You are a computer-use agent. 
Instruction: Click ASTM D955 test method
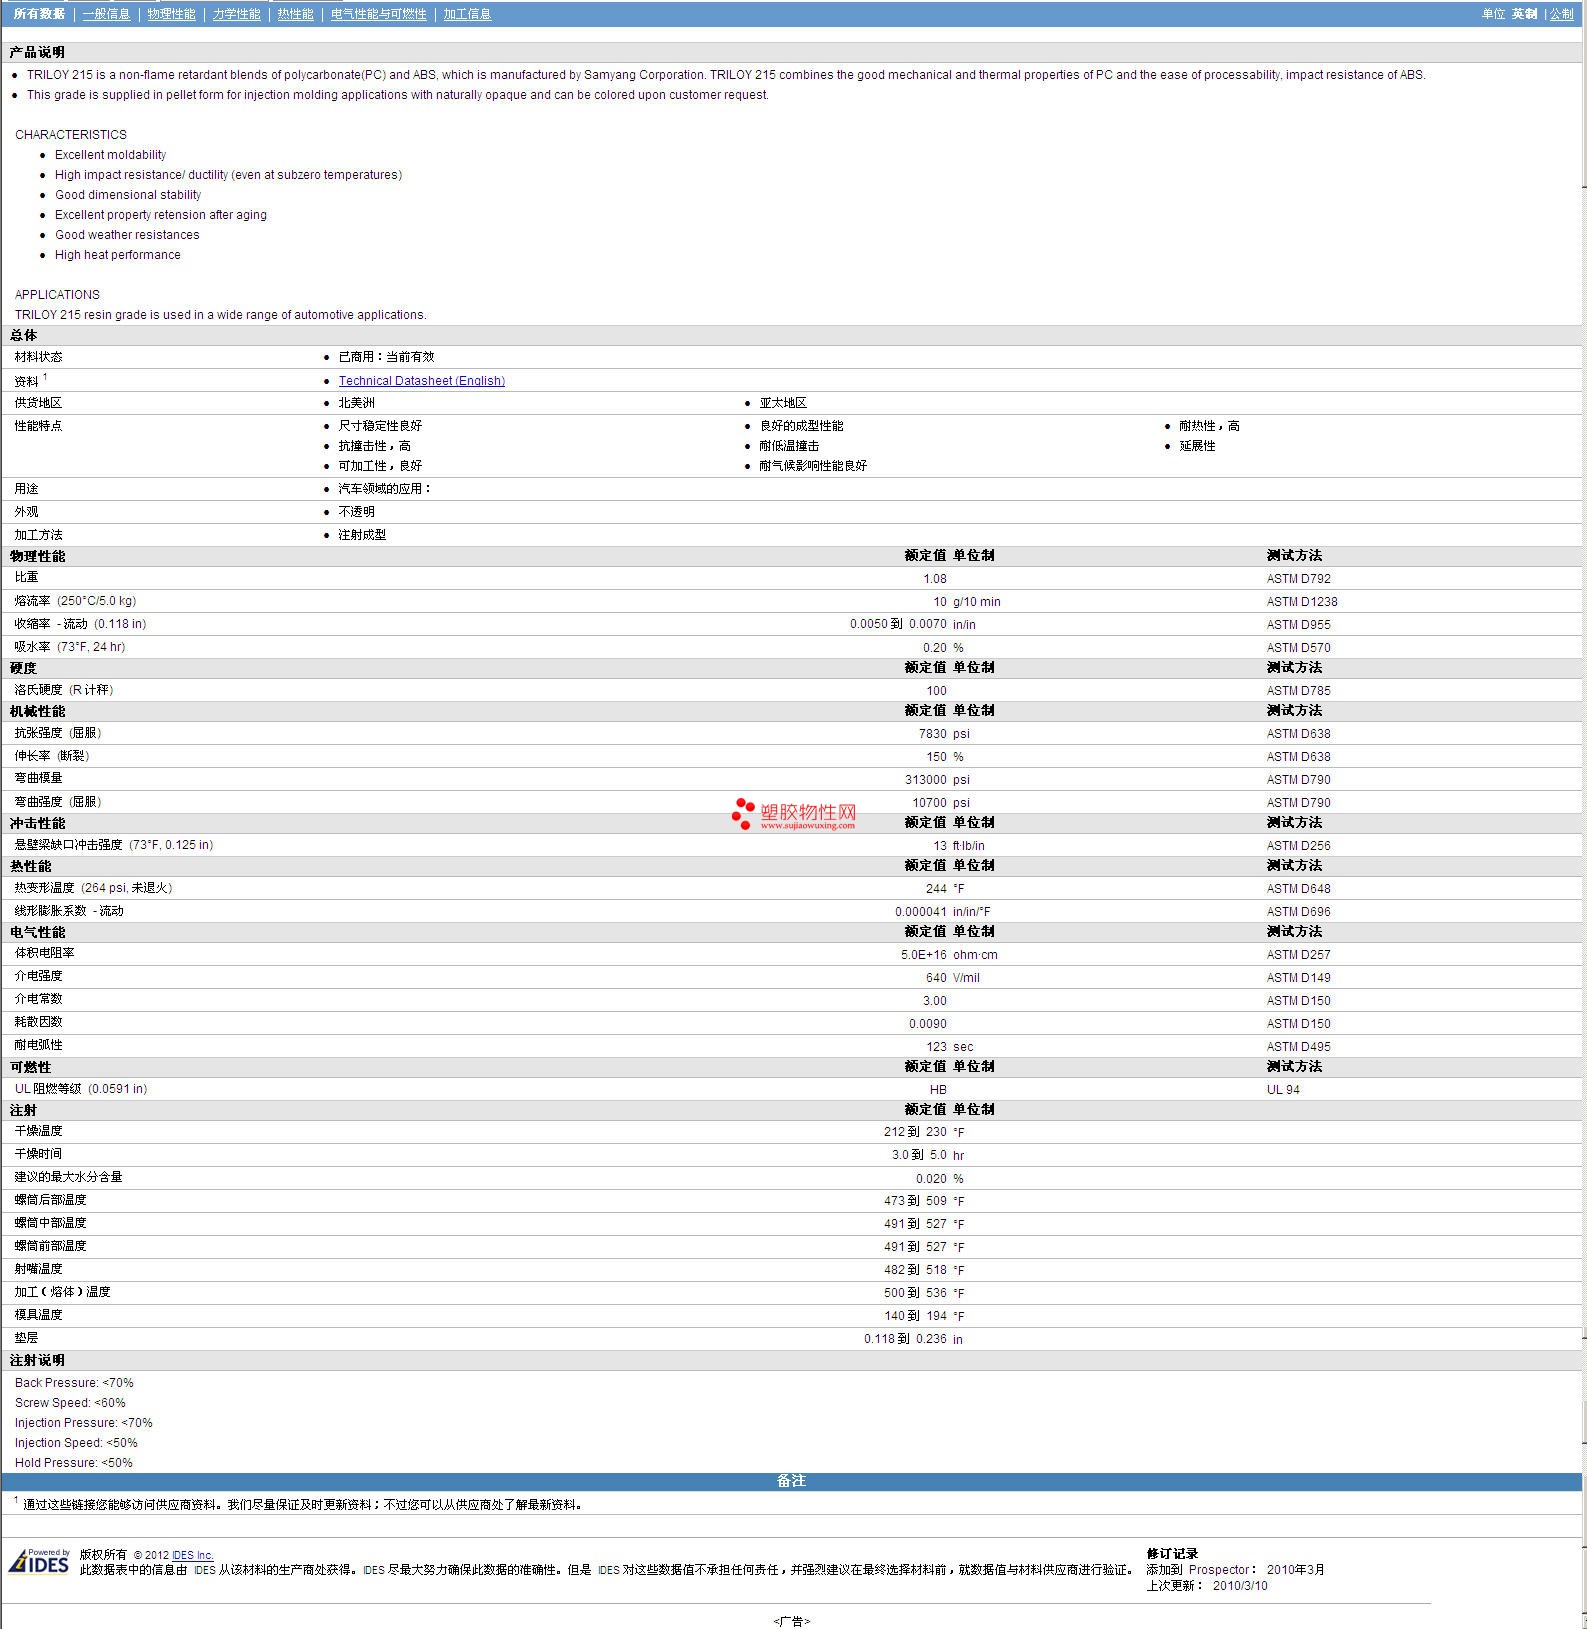pyautogui.click(x=1298, y=625)
